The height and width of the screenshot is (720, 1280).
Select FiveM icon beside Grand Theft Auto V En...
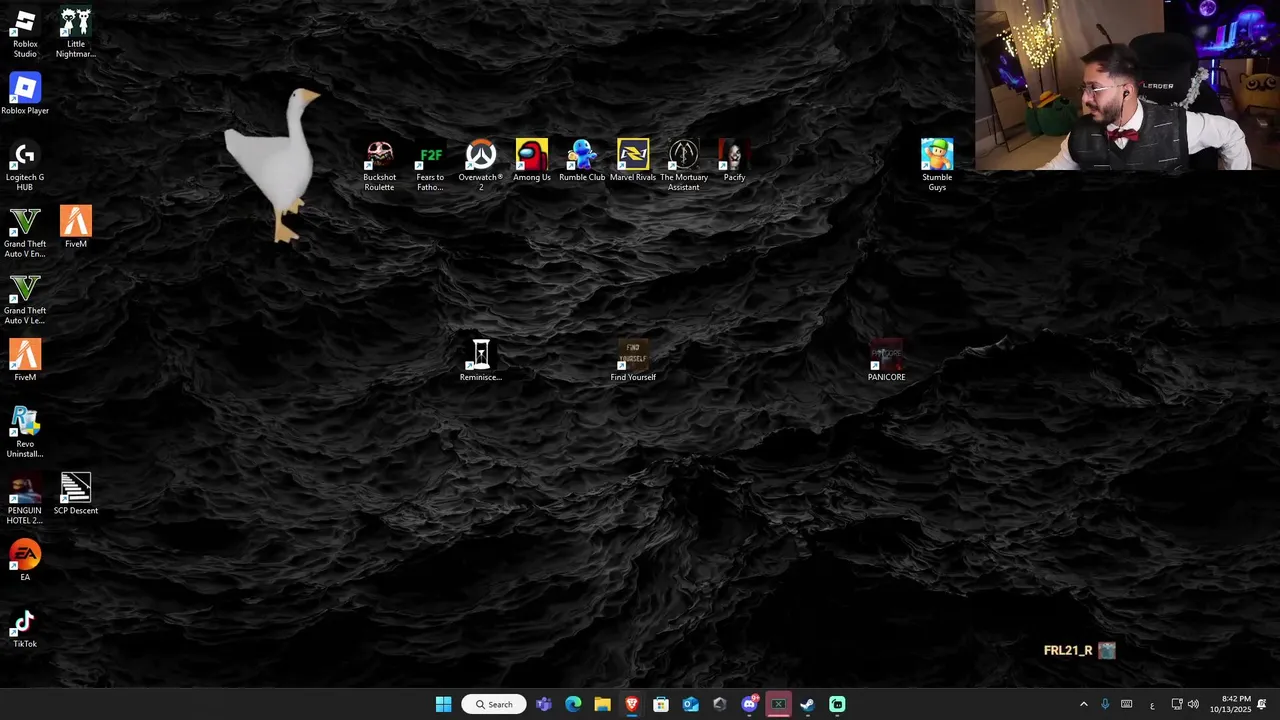click(76, 228)
